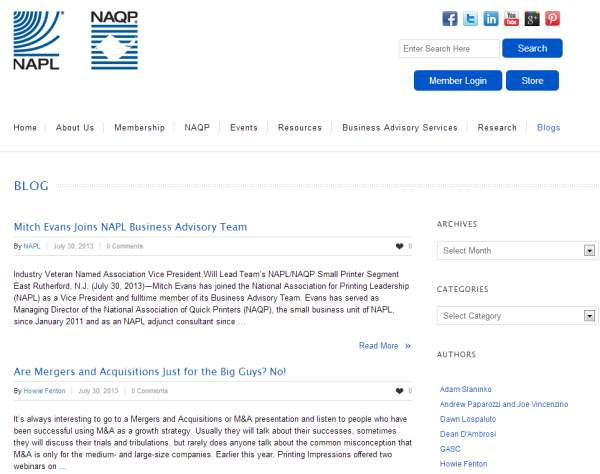Open 0 Comments on Mitch Evans post

(x=125, y=246)
